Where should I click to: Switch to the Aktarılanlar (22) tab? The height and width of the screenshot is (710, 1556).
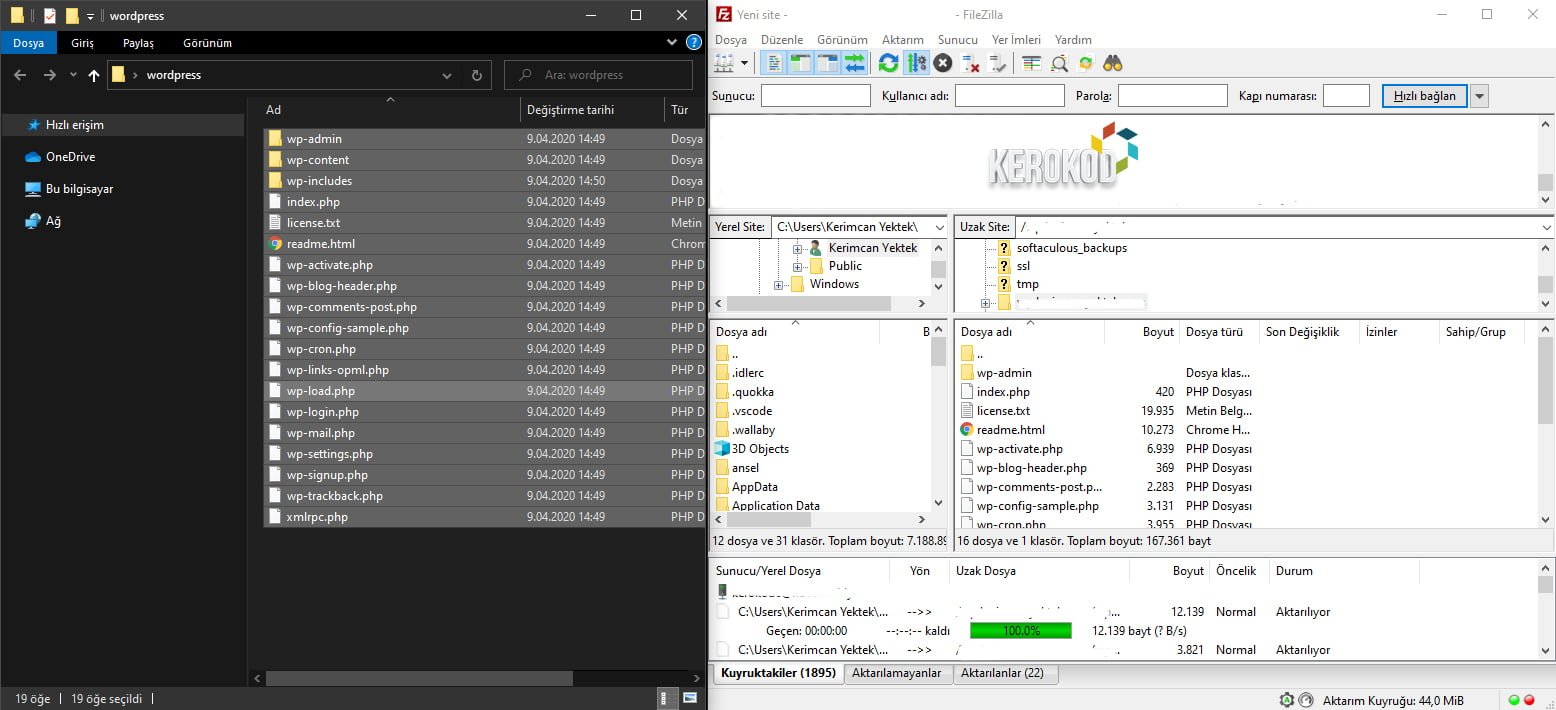pyautogui.click(x=1002, y=673)
